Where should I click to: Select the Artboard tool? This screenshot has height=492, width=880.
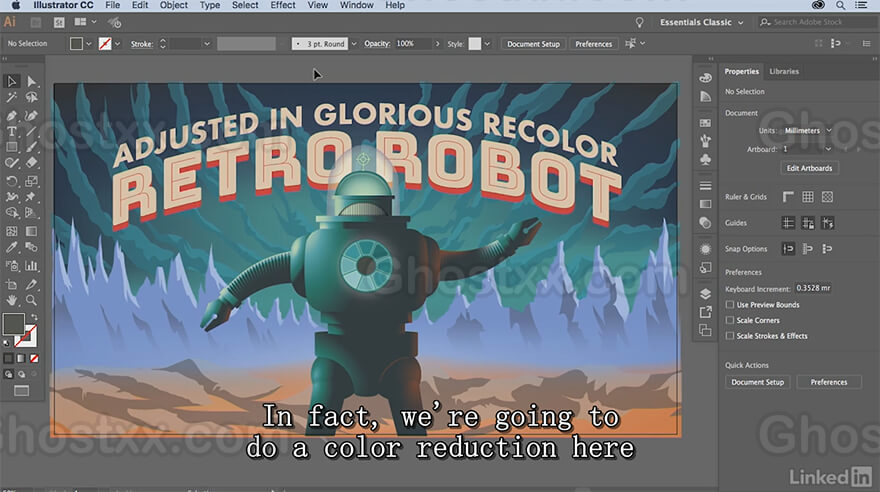coord(11,284)
